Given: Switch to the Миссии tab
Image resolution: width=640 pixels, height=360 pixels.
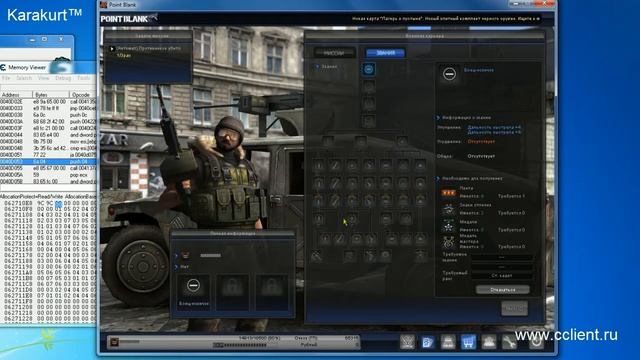Looking at the screenshot, I should coord(334,53).
